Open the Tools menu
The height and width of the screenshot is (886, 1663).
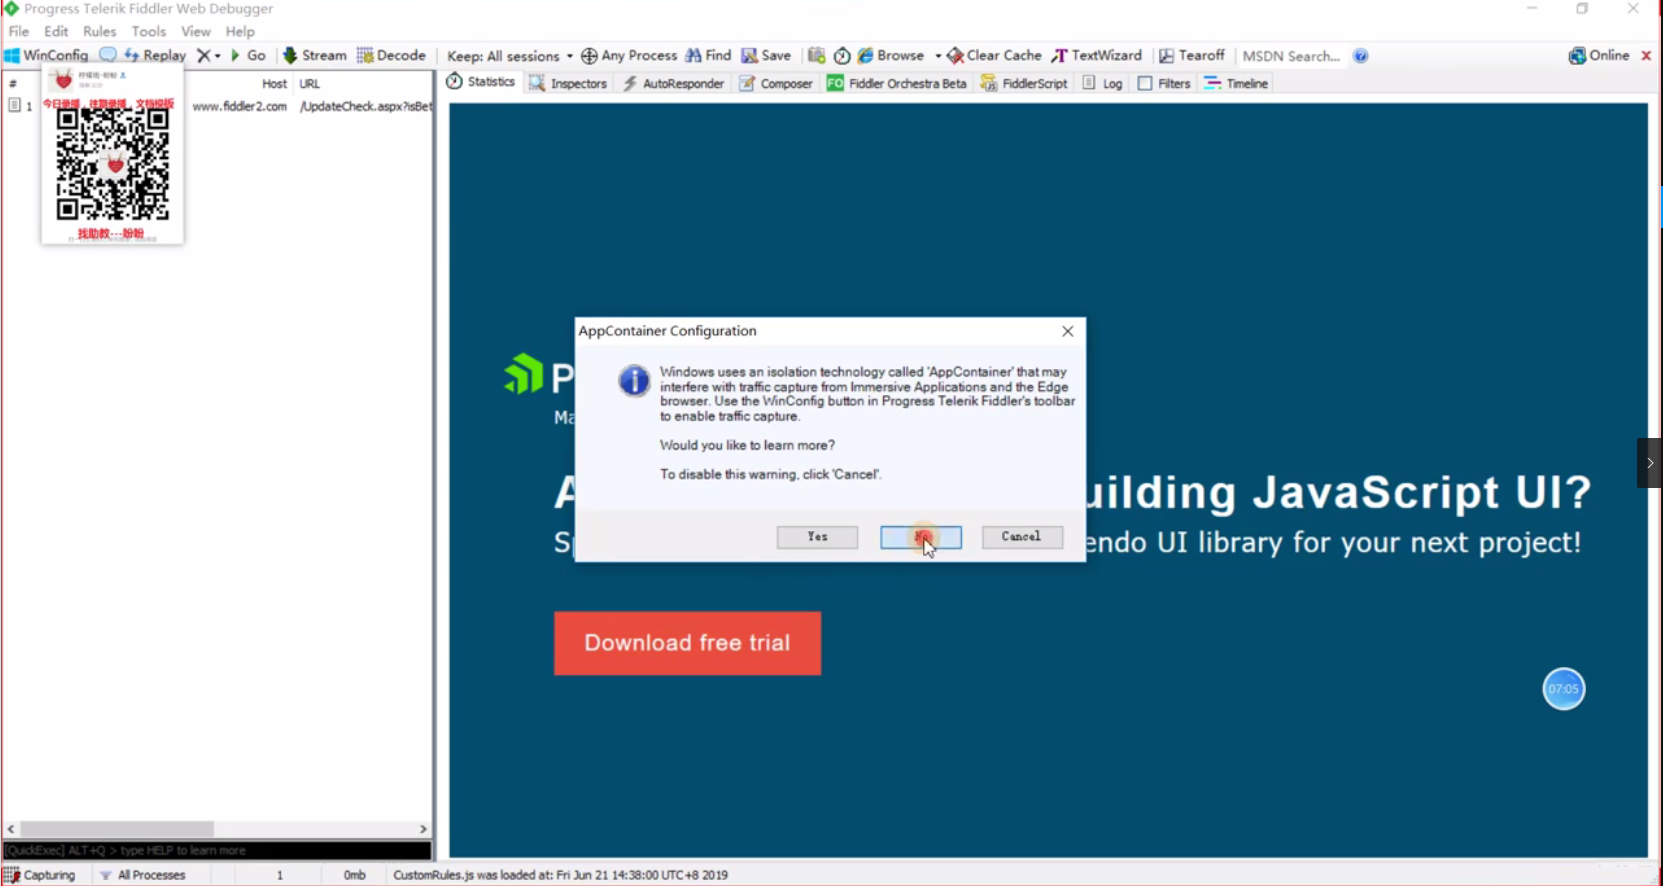click(x=148, y=31)
